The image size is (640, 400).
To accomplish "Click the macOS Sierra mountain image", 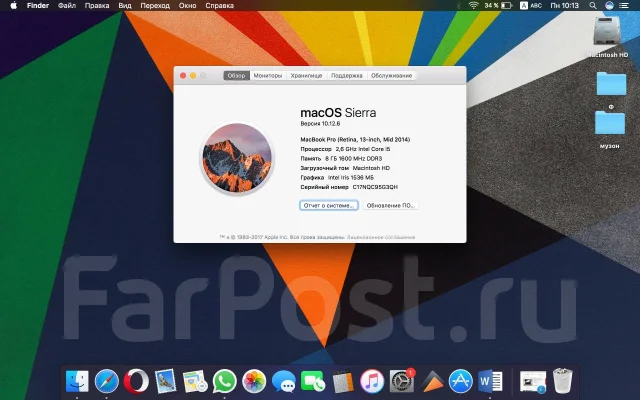I will point(237,158).
